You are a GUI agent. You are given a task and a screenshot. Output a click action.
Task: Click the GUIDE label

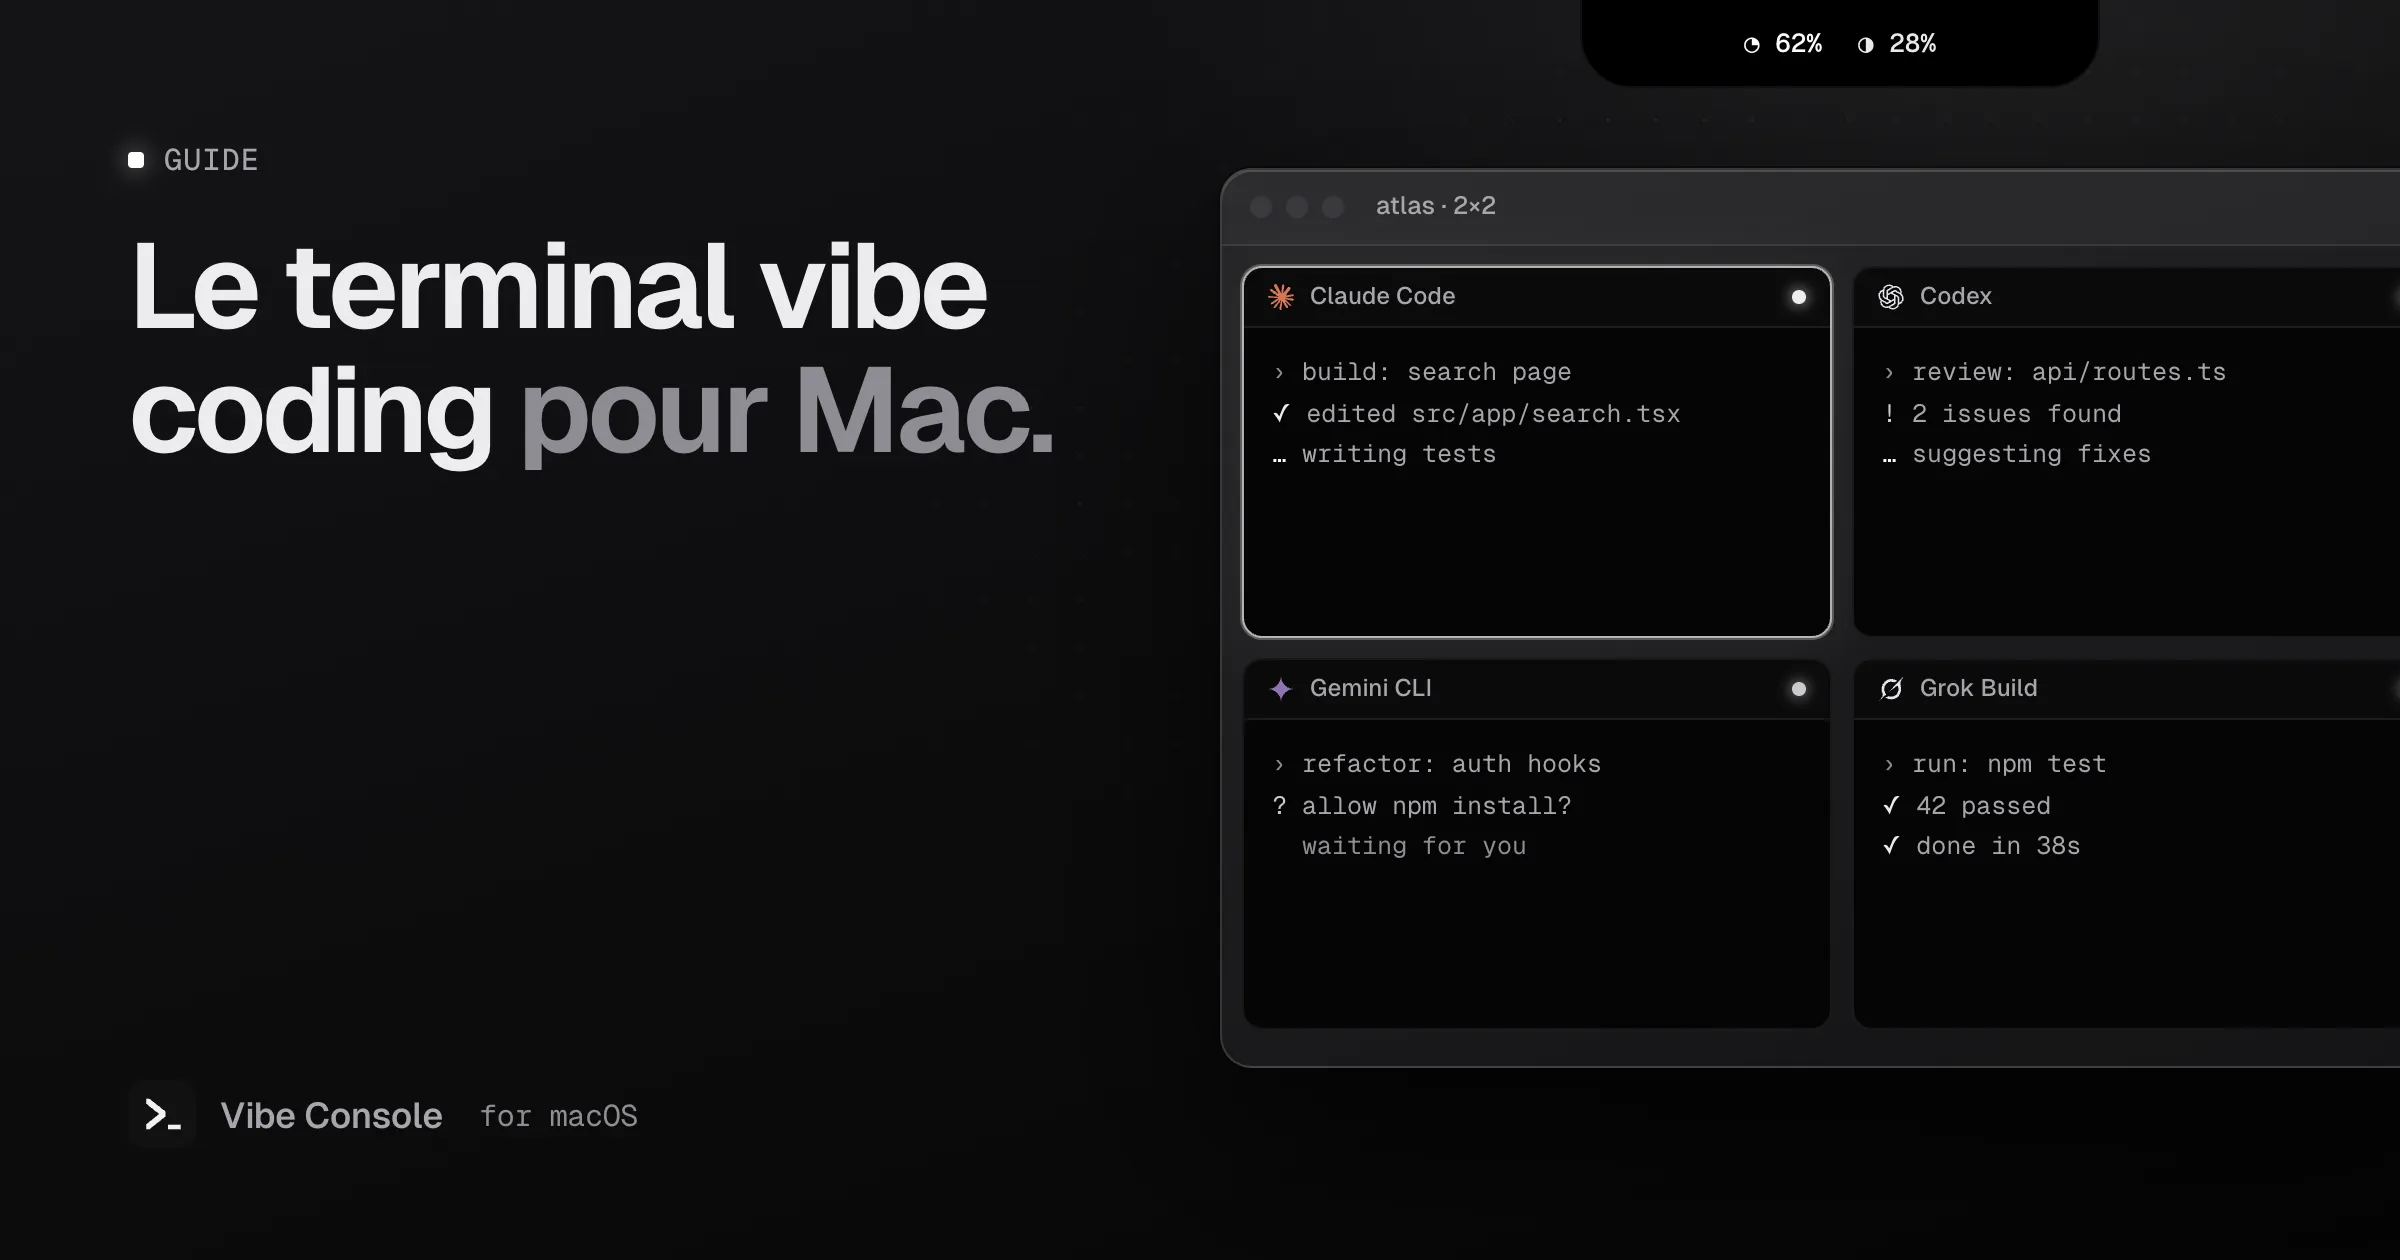(211, 160)
